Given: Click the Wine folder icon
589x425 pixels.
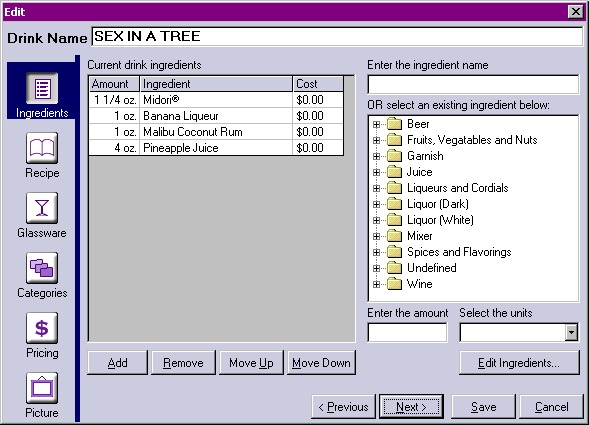Looking at the screenshot, I should coord(394,284).
